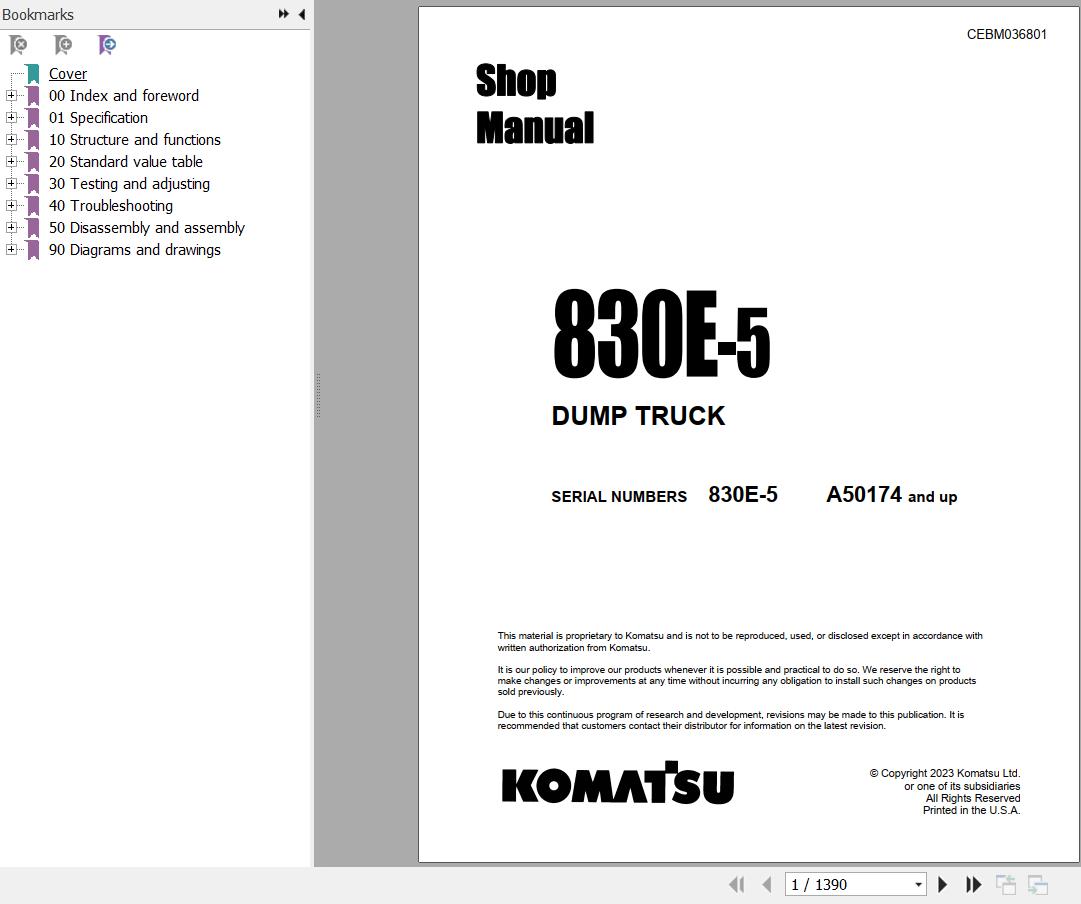Expand the 01 Specification bookmark
Image resolution: width=1081 pixels, height=904 pixels.
pyautogui.click(x=11, y=117)
